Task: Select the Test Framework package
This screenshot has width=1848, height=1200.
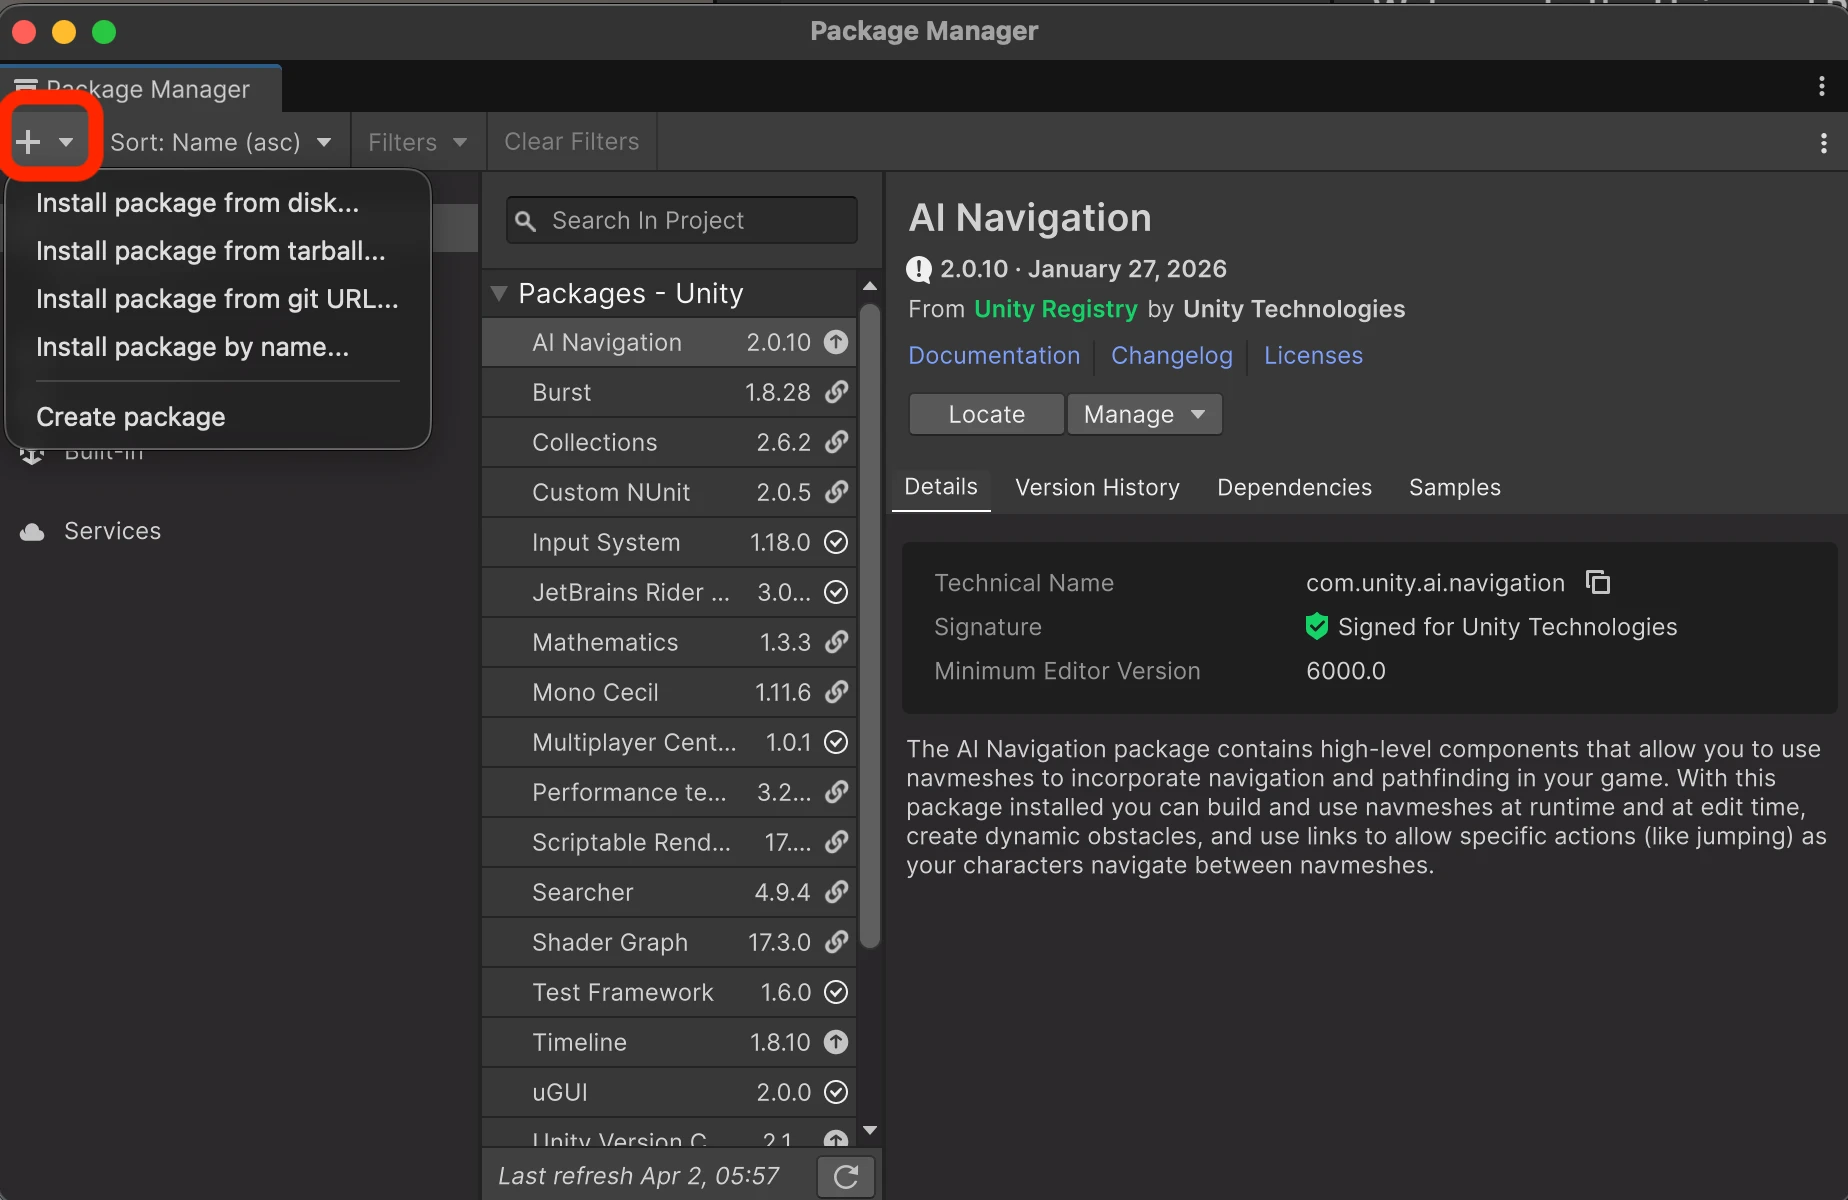Action: 669,992
